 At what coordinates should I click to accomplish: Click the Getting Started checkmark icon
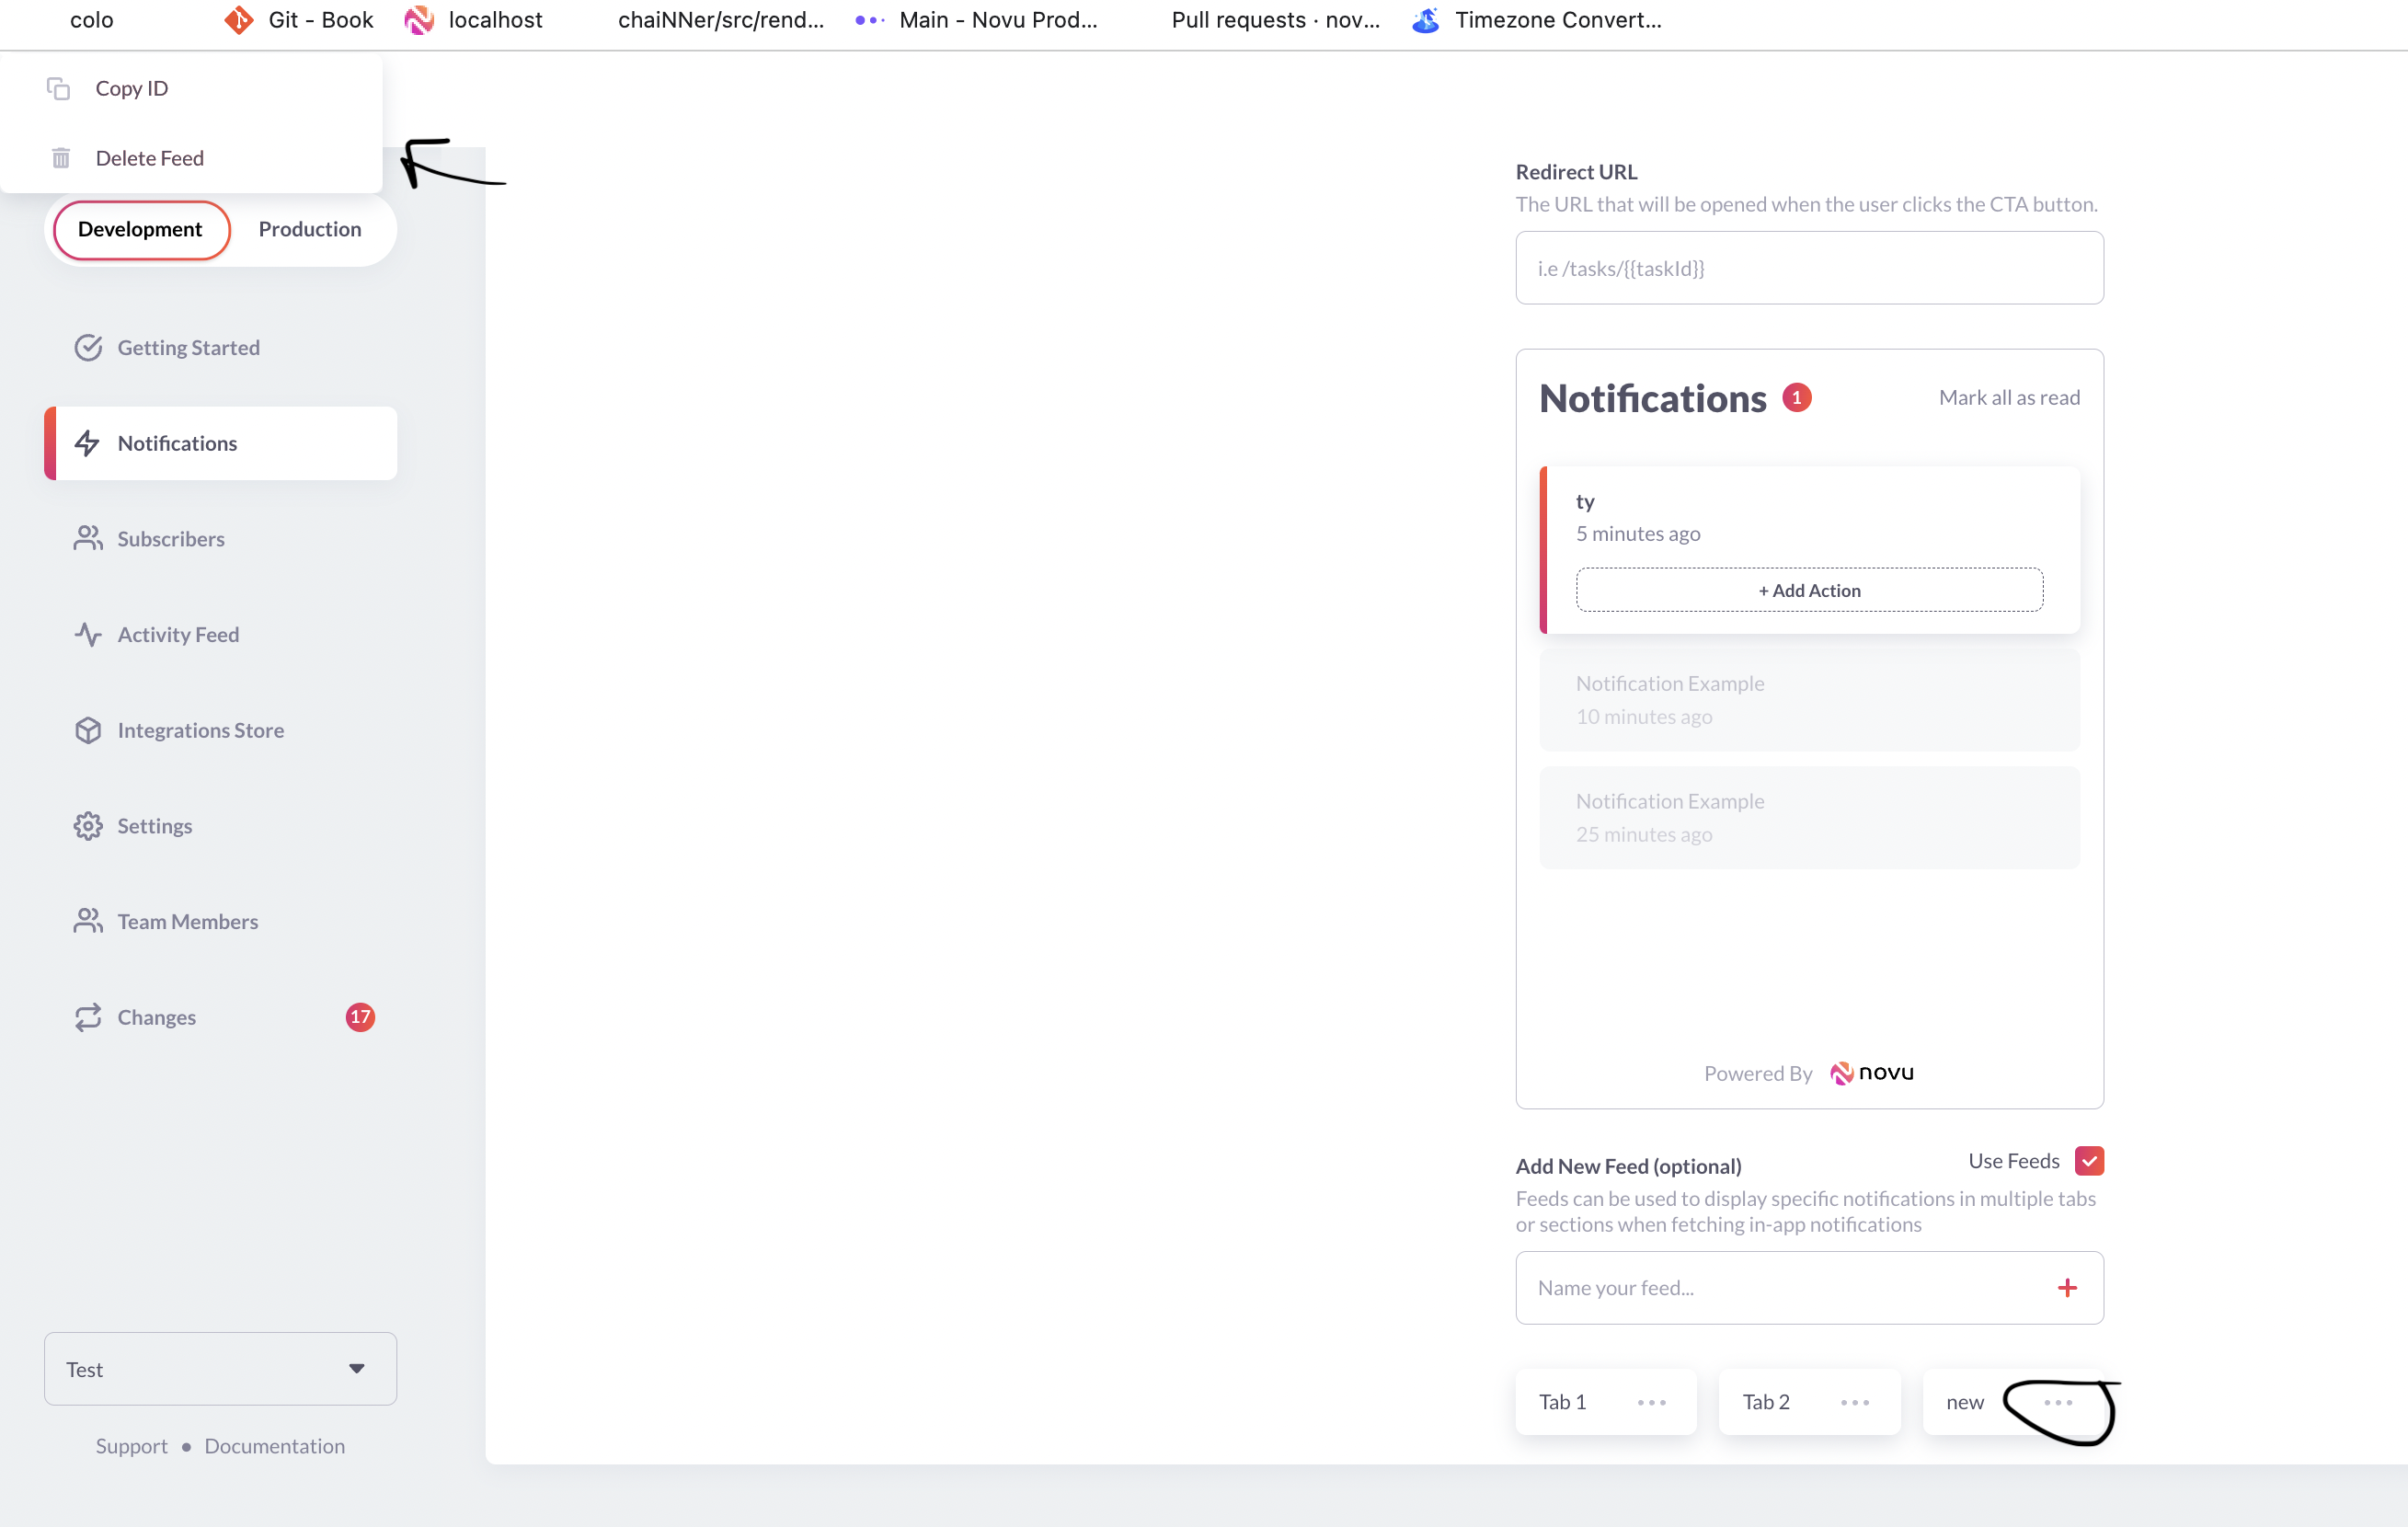[88, 347]
